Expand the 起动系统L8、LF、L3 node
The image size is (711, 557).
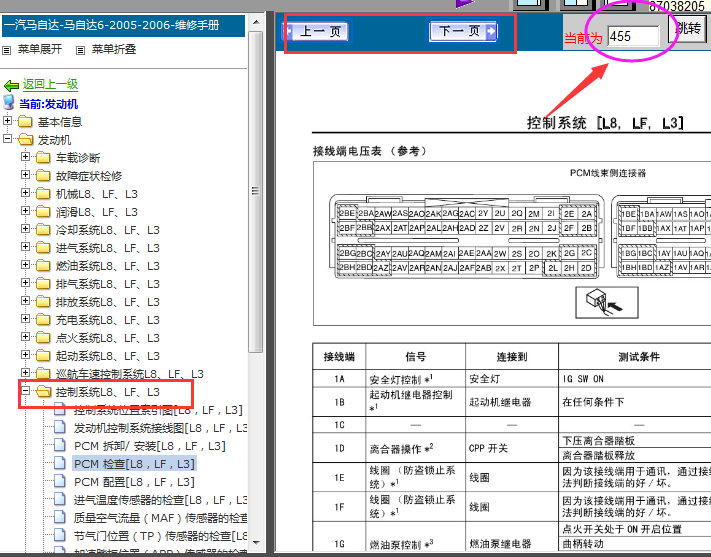25,355
